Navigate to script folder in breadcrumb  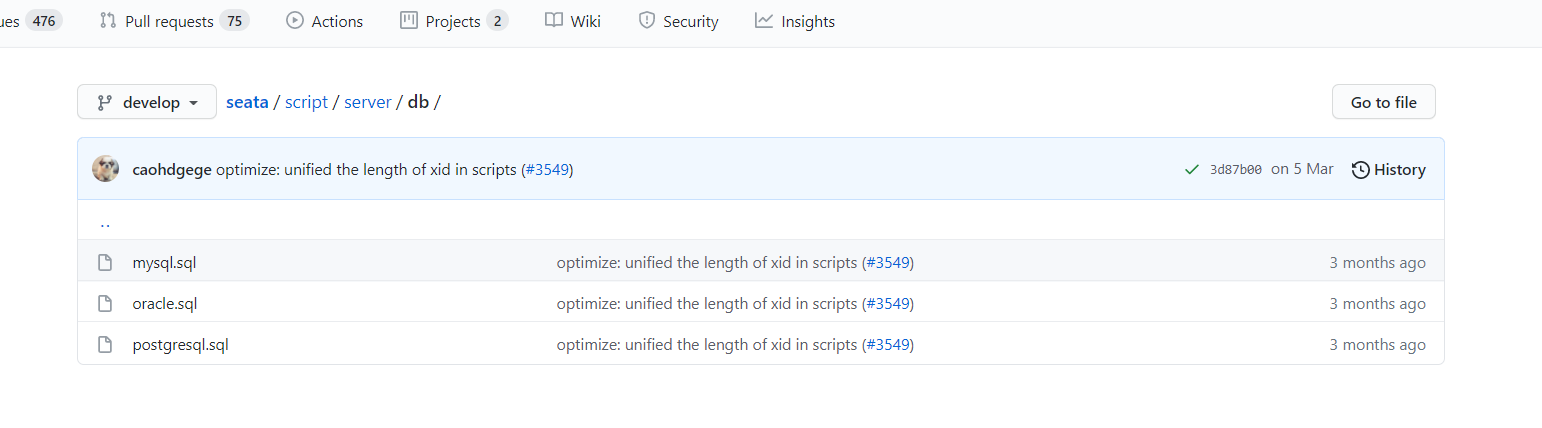(x=306, y=102)
